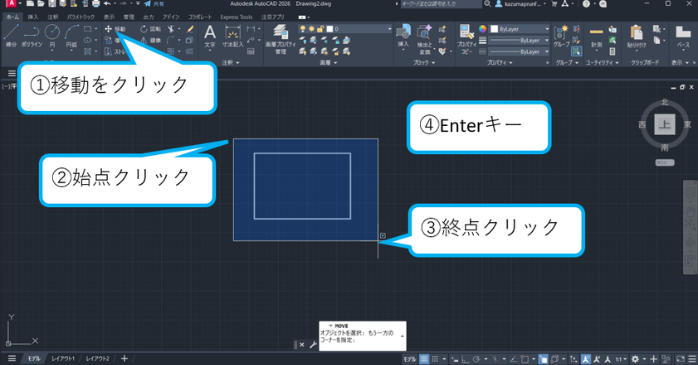Click the Measure (計測) tool
Image resolution: width=698 pixels, height=365 pixels.
[x=596, y=36]
